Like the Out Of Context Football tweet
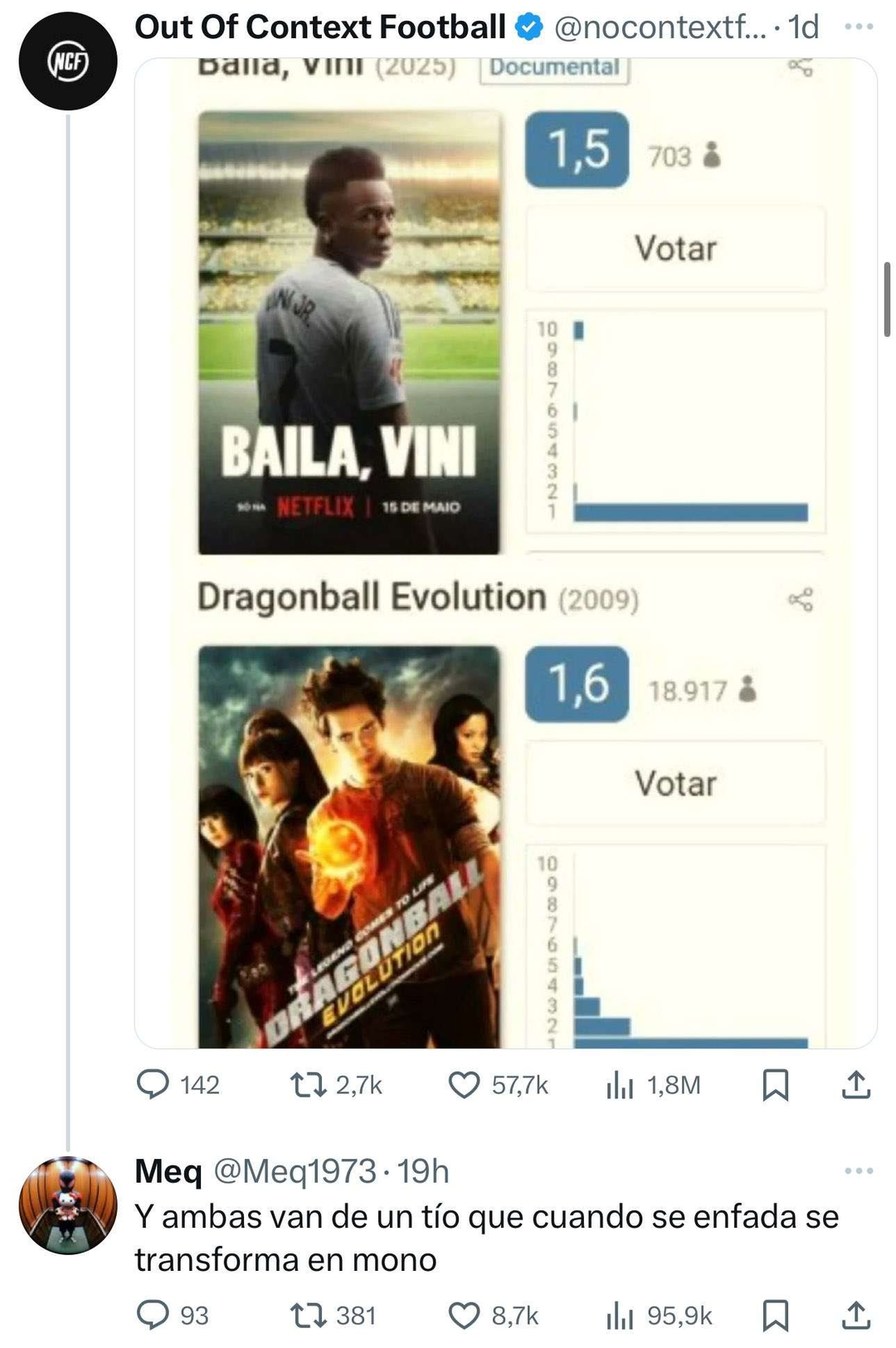This screenshot has height=1348, width=896. (x=464, y=1084)
